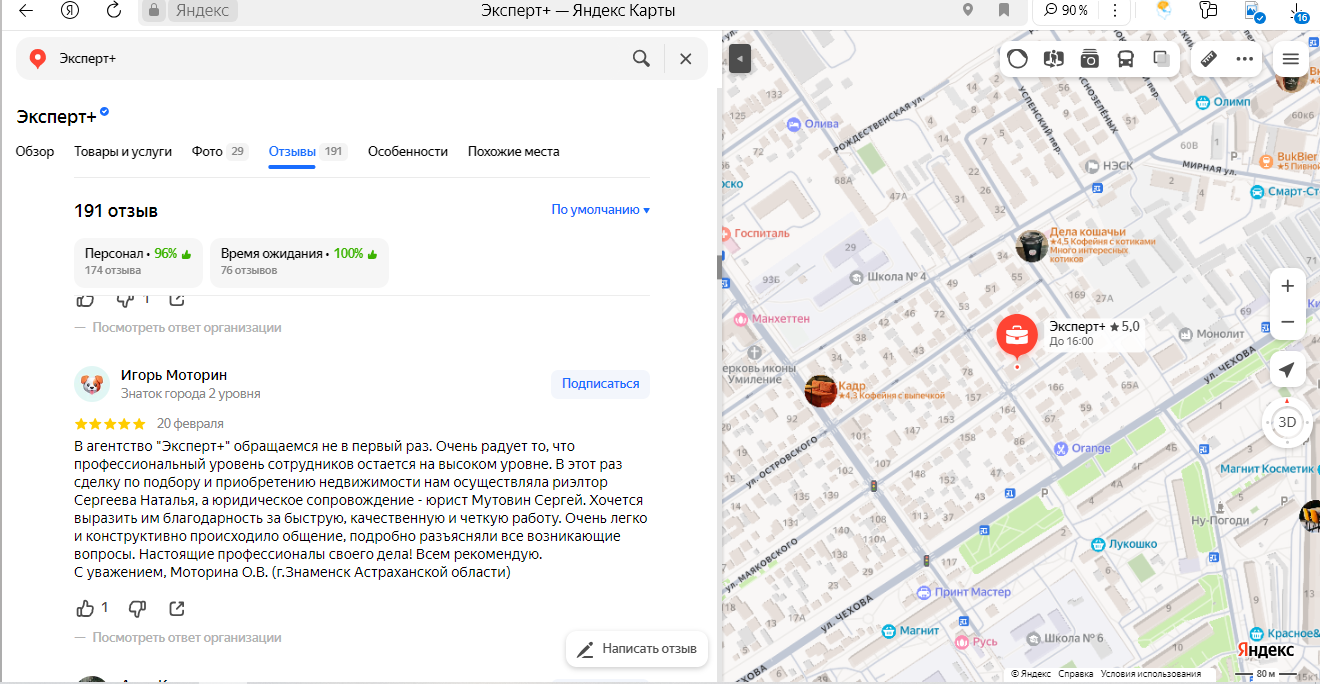This screenshot has width=1320, height=684.
Task: Click the Манхеттен marker on the map
Action: 771,319
